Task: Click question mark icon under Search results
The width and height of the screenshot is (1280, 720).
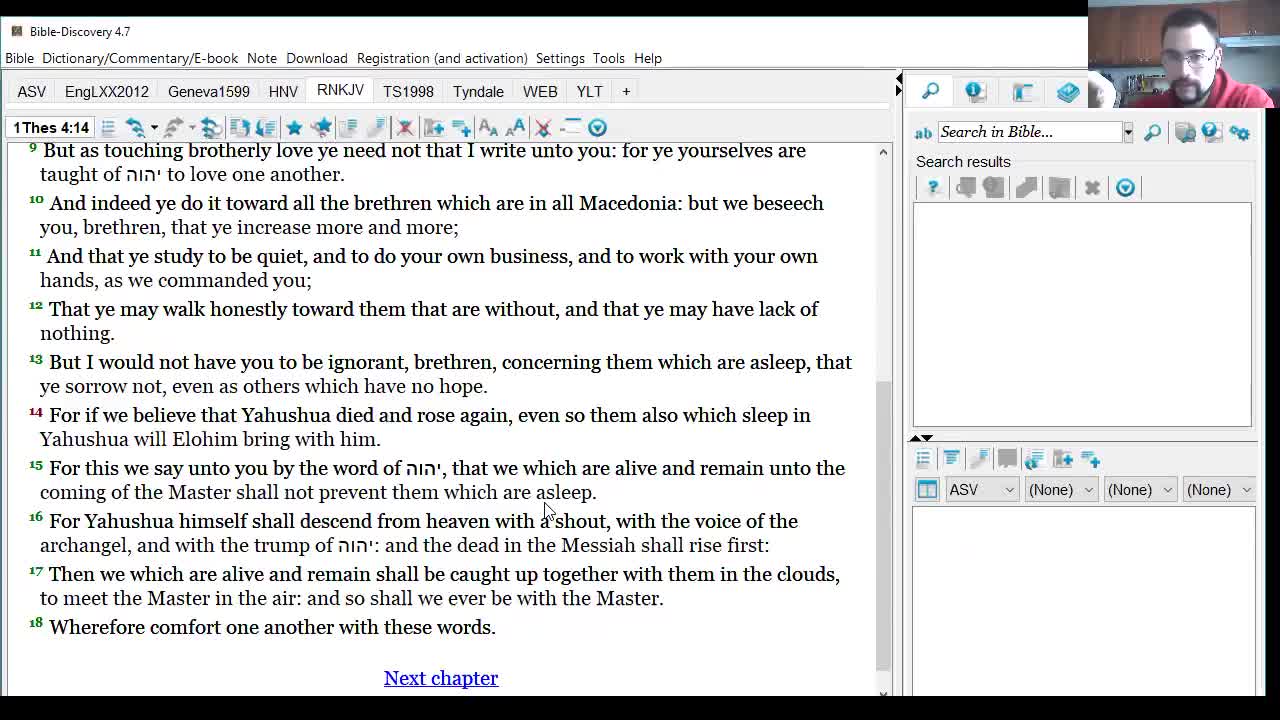Action: pos(933,188)
